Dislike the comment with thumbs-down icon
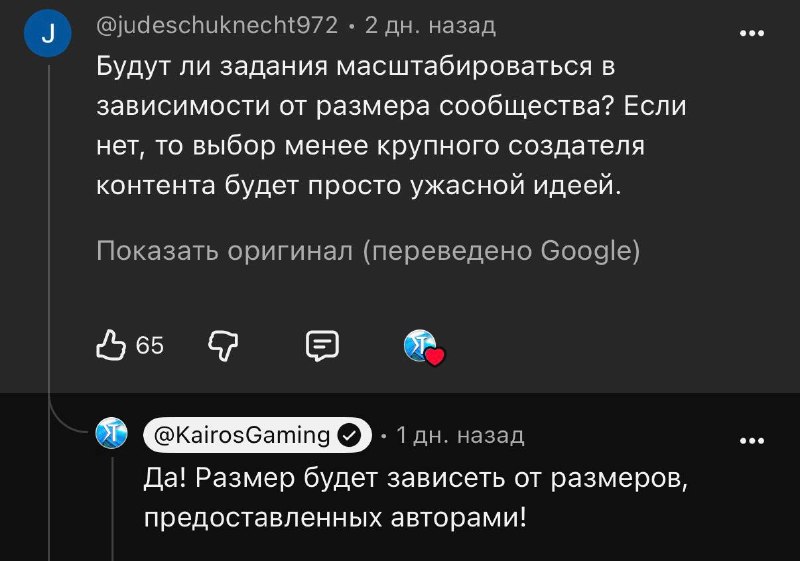The width and height of the screenshot is (800, 561). tap(223, 346)
